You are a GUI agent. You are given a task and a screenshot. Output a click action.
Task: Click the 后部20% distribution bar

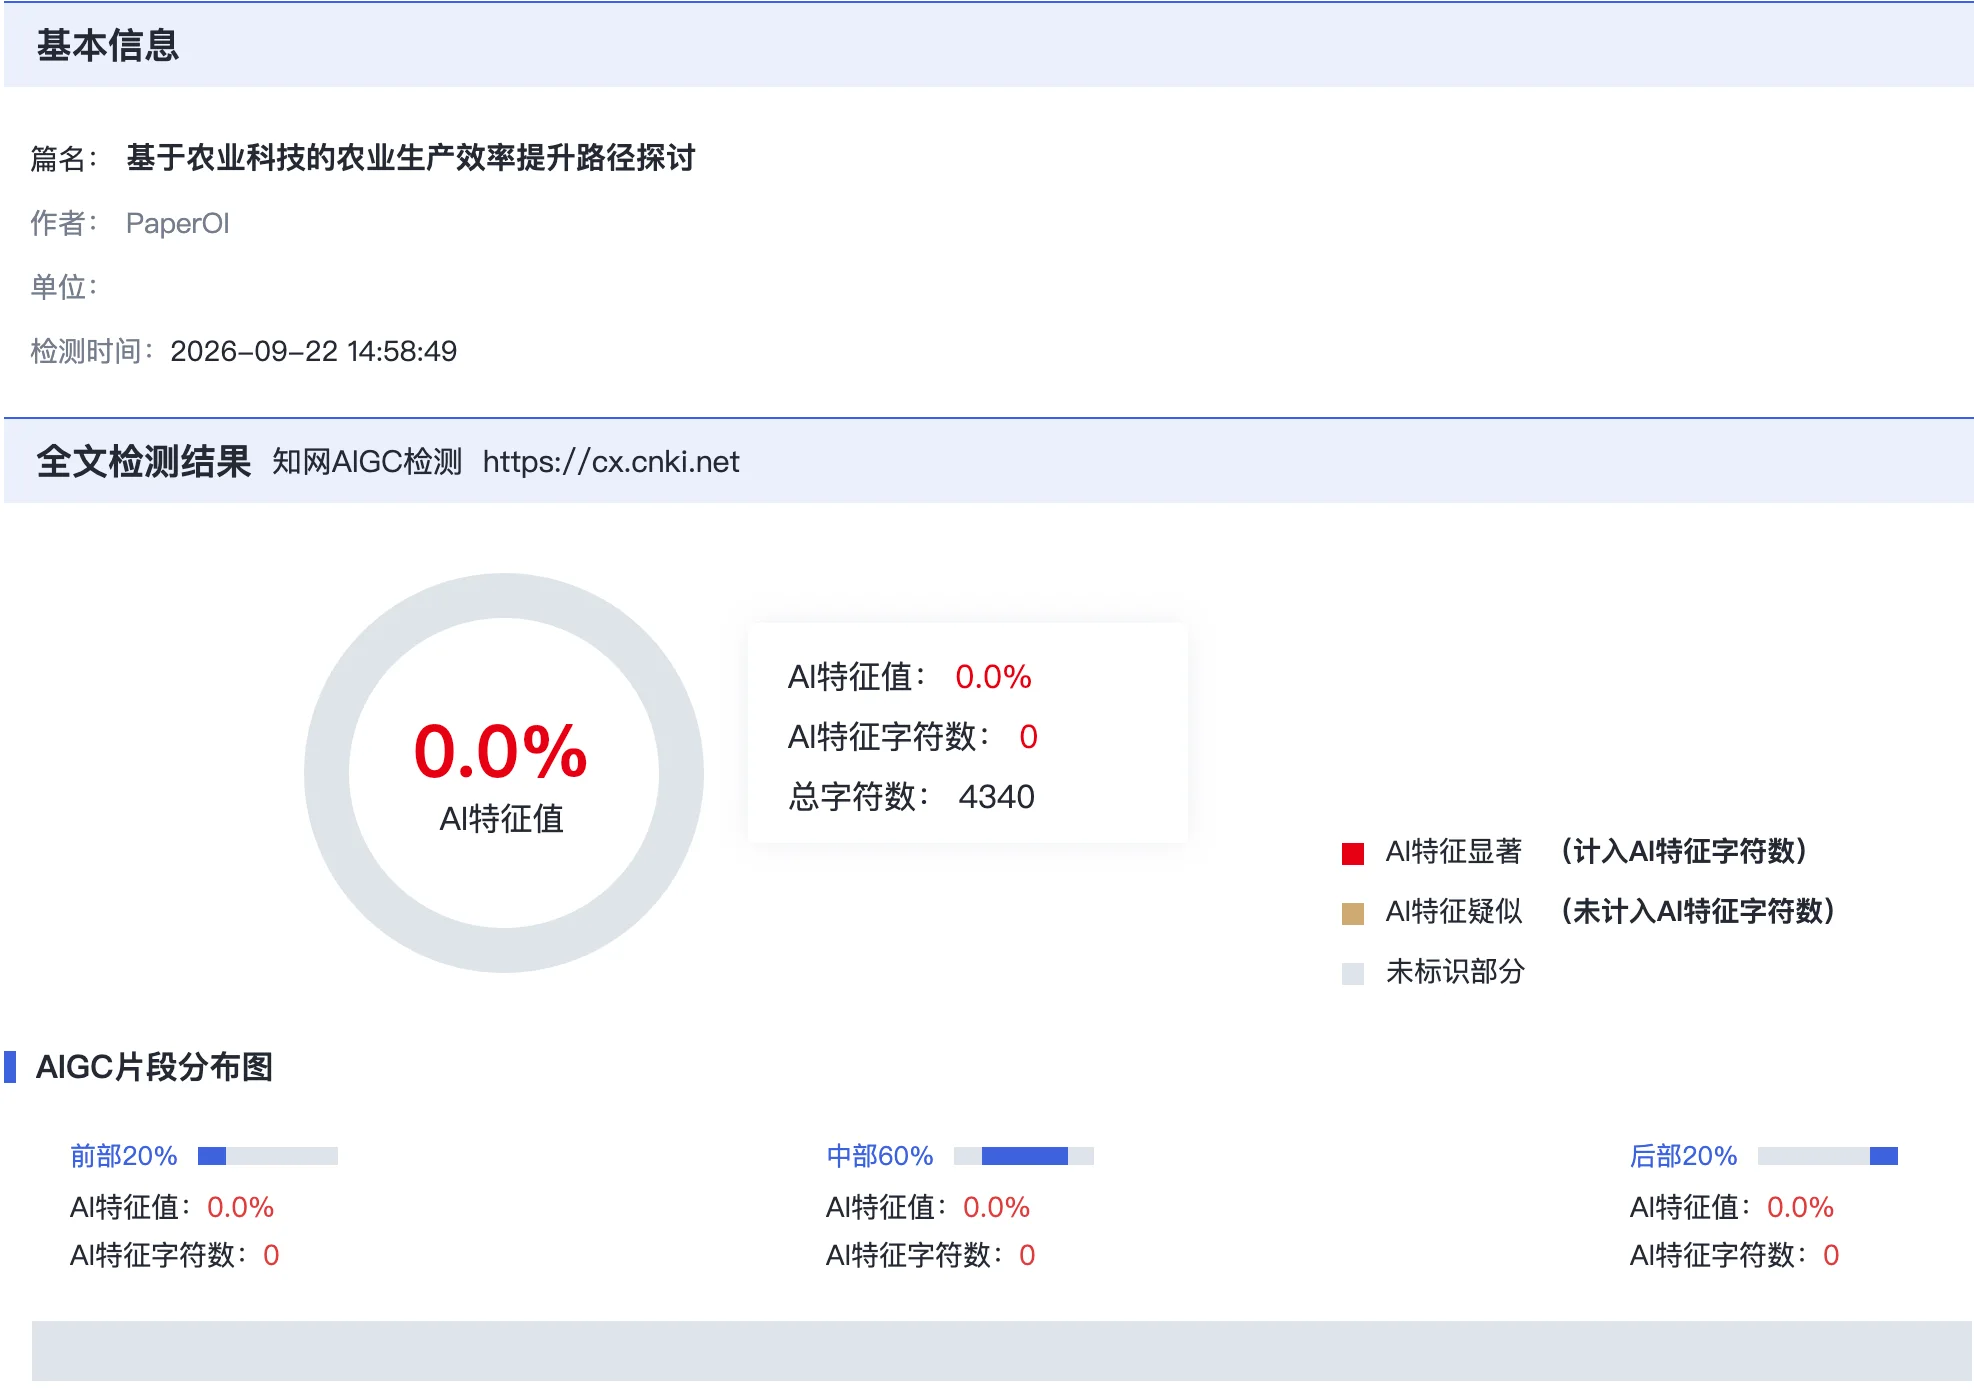[1828, 1156]
